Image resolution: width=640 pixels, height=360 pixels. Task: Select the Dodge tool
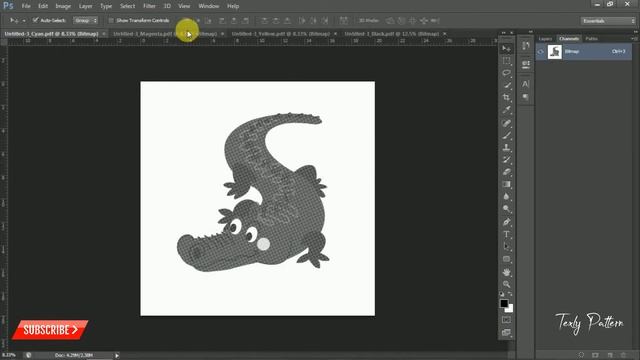(506, 209)
